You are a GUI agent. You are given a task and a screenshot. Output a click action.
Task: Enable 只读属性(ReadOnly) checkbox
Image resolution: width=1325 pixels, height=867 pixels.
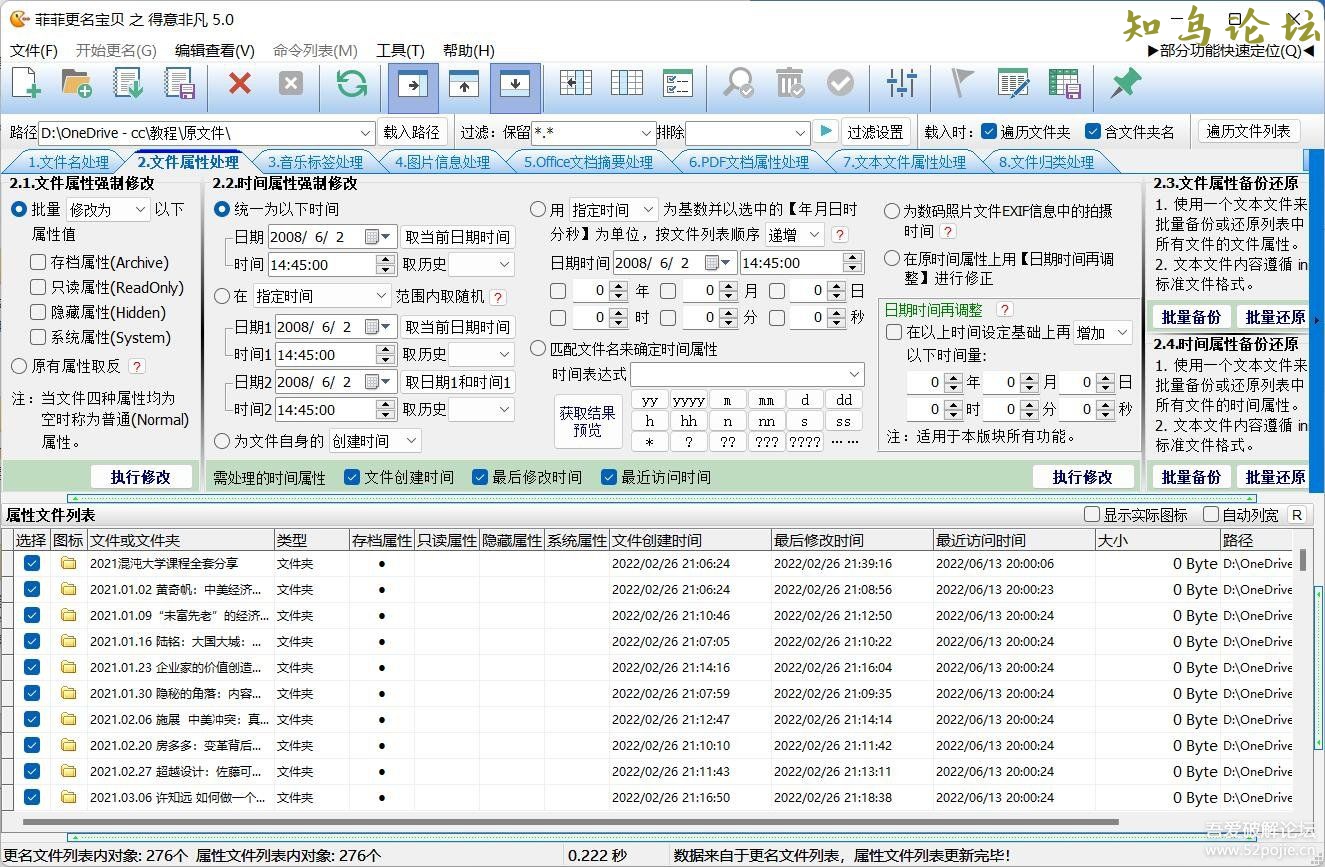pos(38,287)
